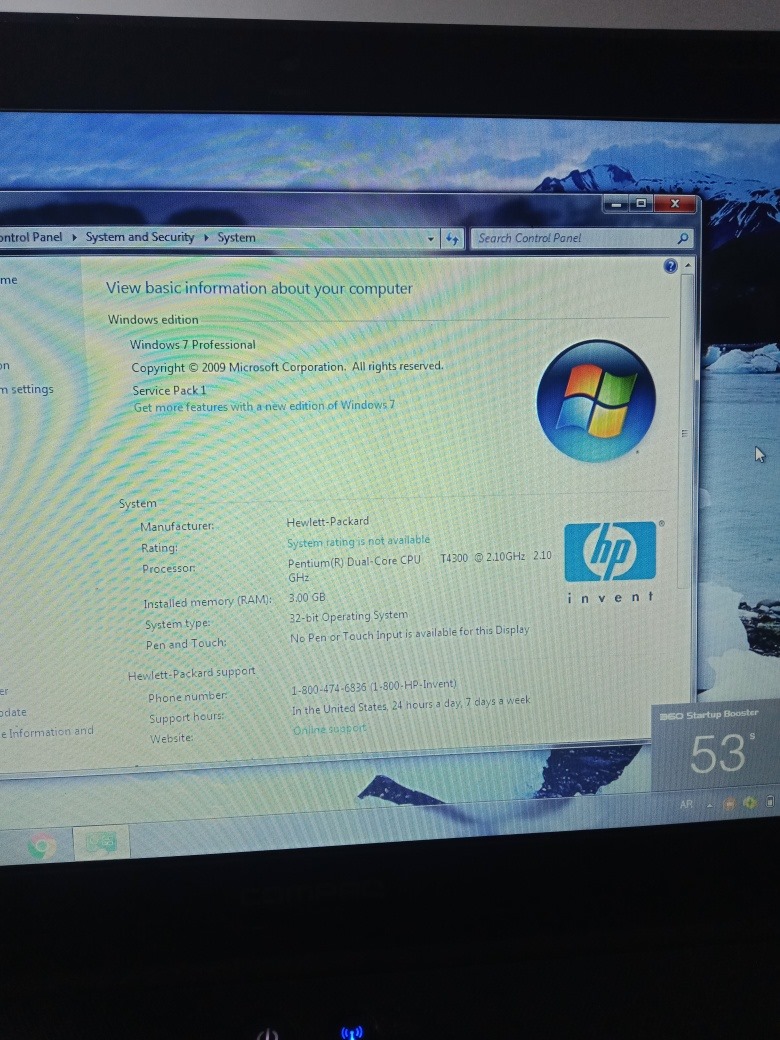Click the Copyright 2009 Microsoft Corporation line
Screen dimensions: 780x1040
click(x=287, y=367)
